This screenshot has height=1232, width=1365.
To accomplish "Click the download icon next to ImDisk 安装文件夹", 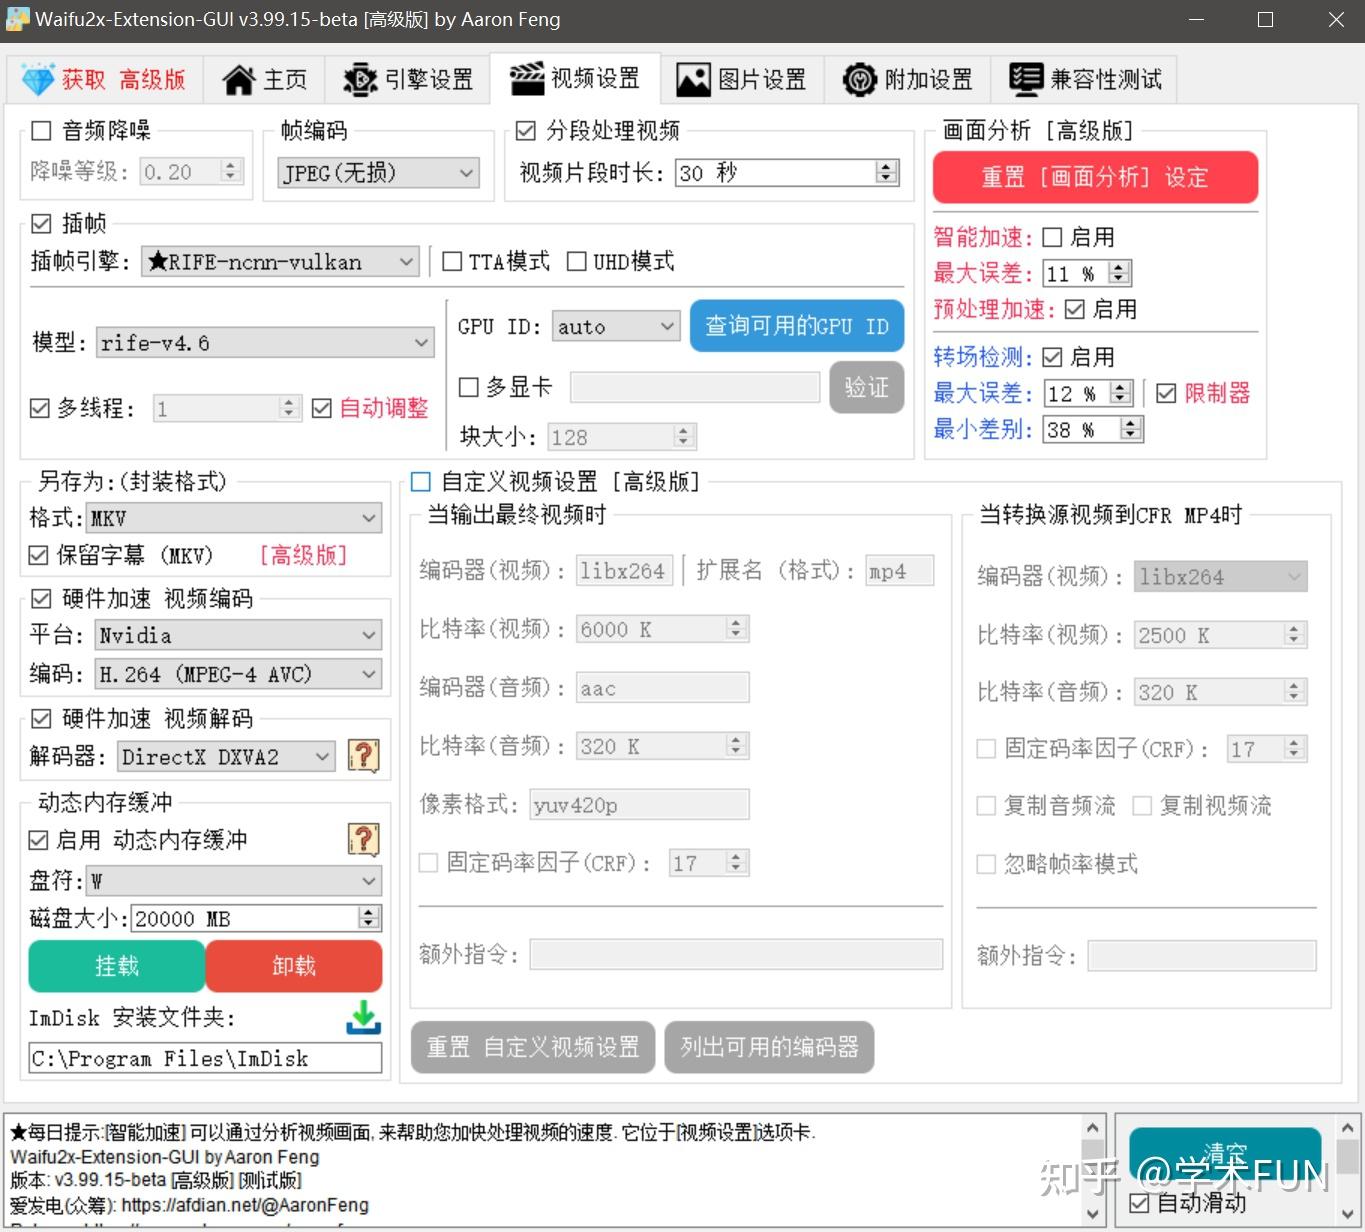I will (363, 1018).
